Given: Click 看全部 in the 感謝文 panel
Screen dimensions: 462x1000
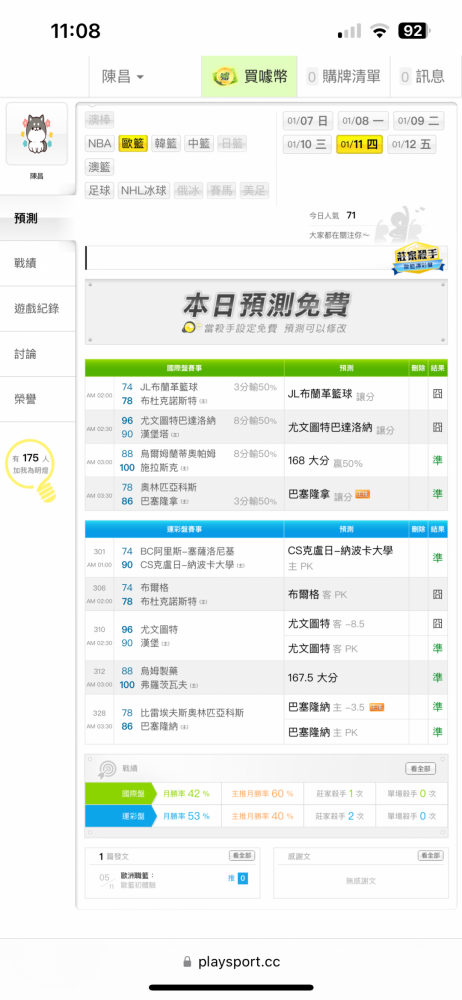Looking at the screenshot, I should click(x=430, y=855).
